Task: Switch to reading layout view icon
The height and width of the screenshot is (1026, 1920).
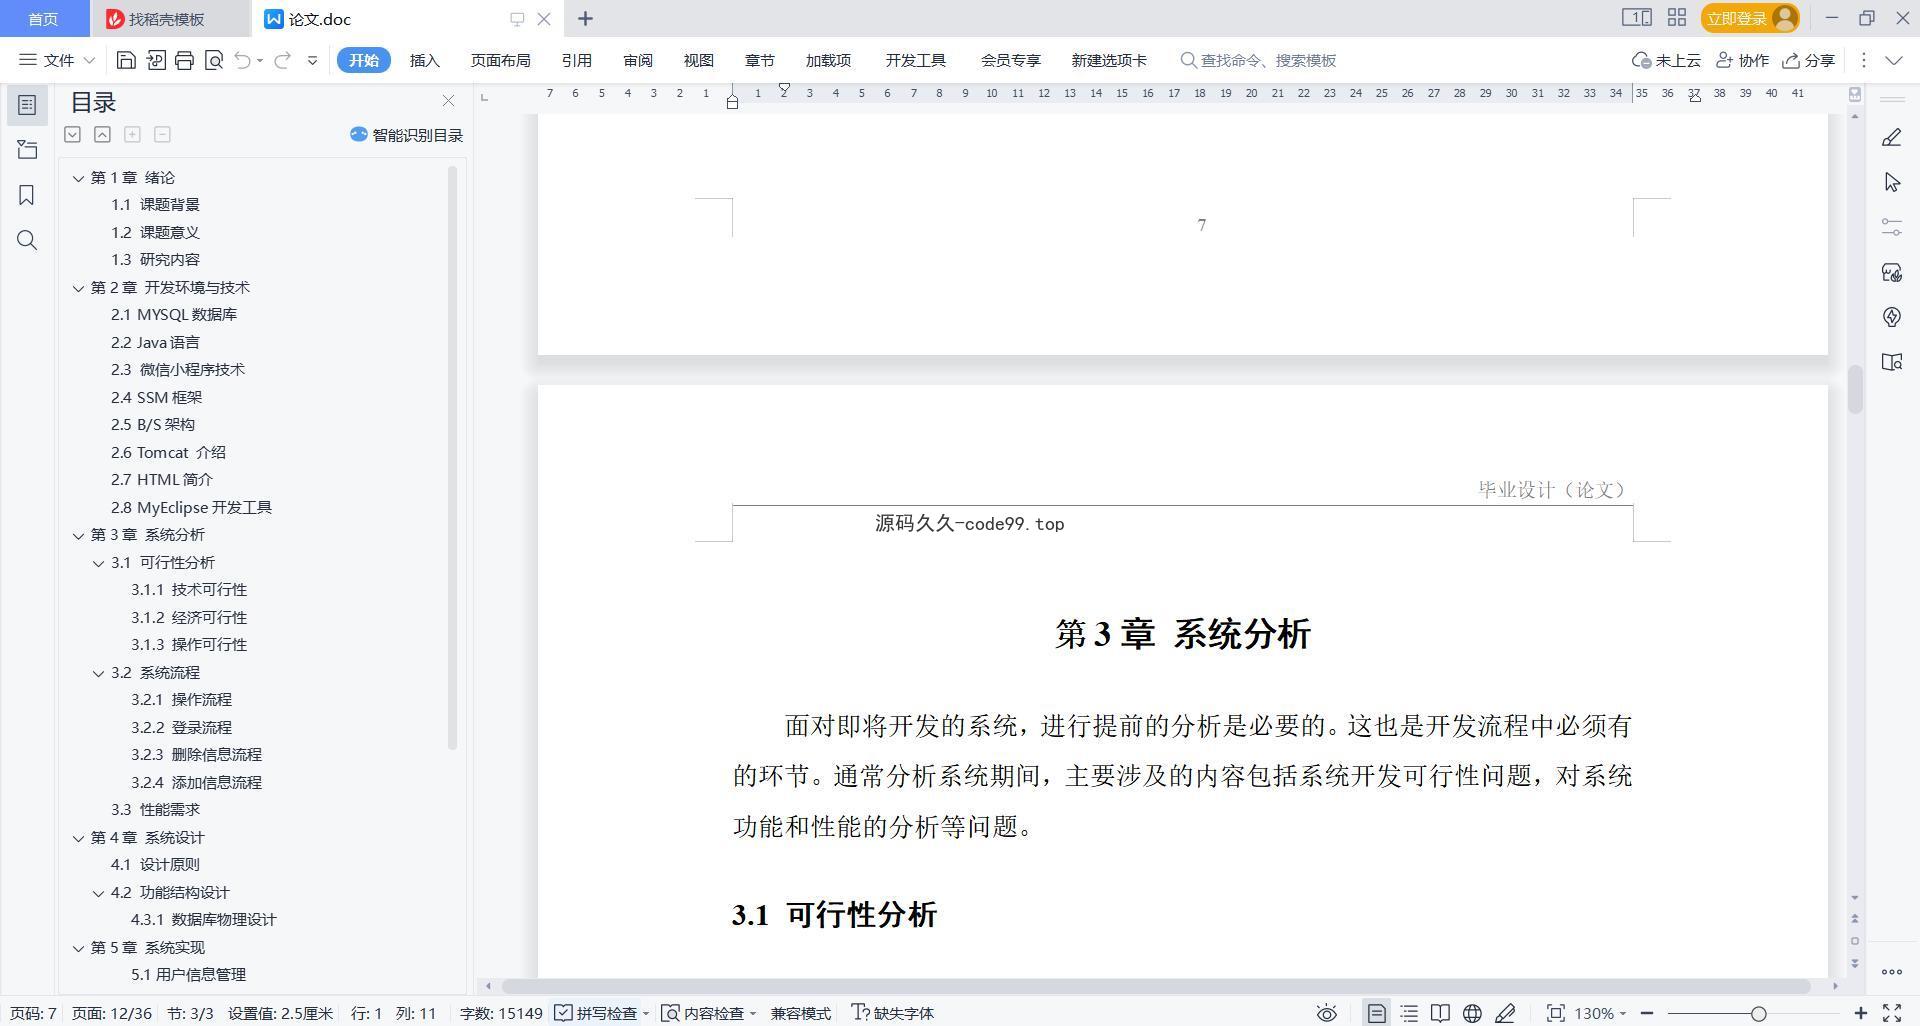Action: point(1440,1013)
